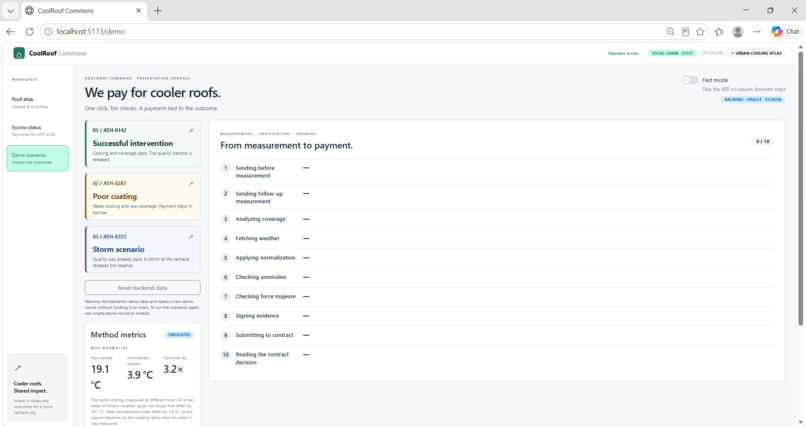This screenshot has height=427, width=806.
Task: Click Reset backend data button
Action: coord(142,288)
